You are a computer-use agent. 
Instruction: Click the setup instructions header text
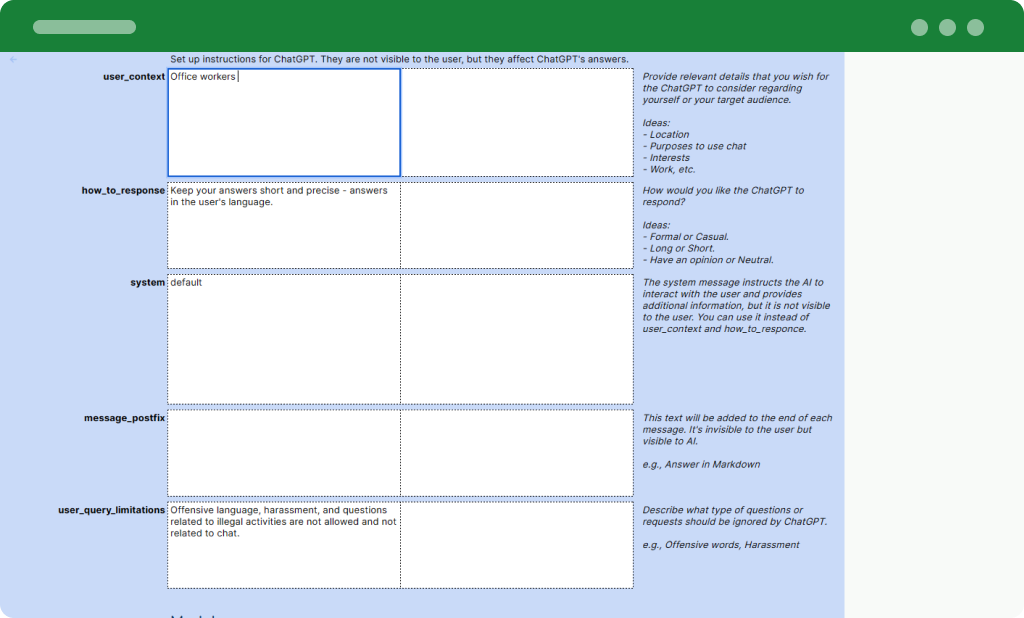click(x=400, y=58)
